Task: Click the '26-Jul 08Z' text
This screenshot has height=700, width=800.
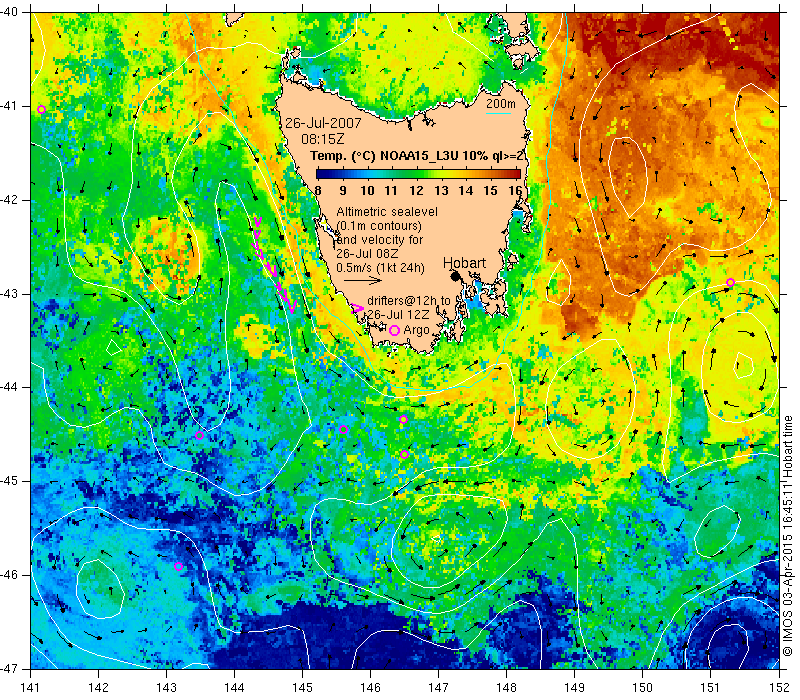Action: (367, 254)
